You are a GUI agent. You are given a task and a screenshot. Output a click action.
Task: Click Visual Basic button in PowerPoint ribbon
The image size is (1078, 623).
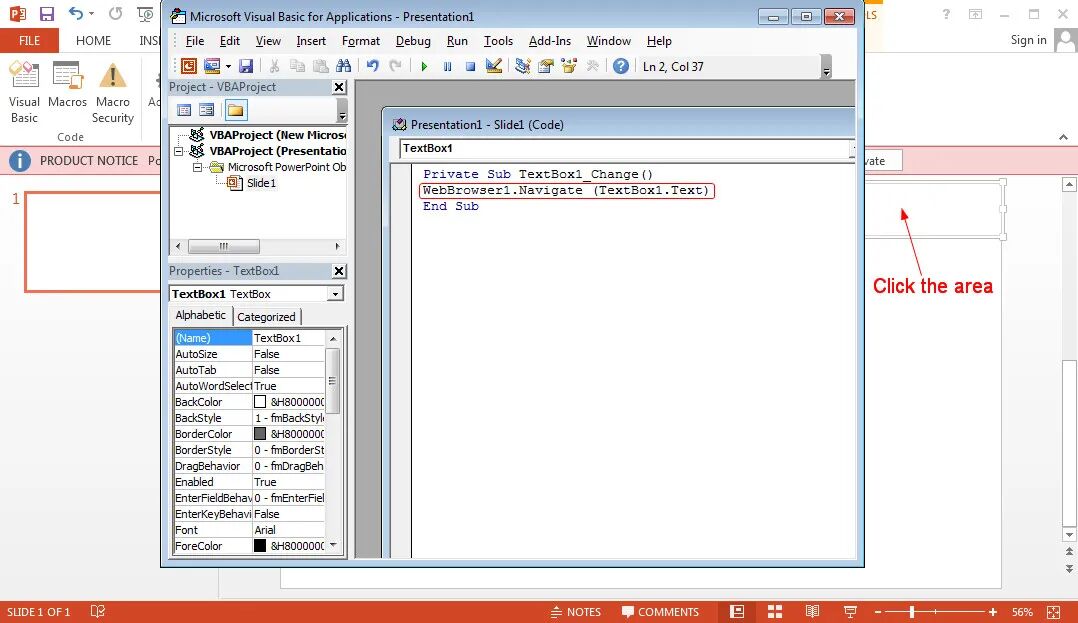pos(24,93)
